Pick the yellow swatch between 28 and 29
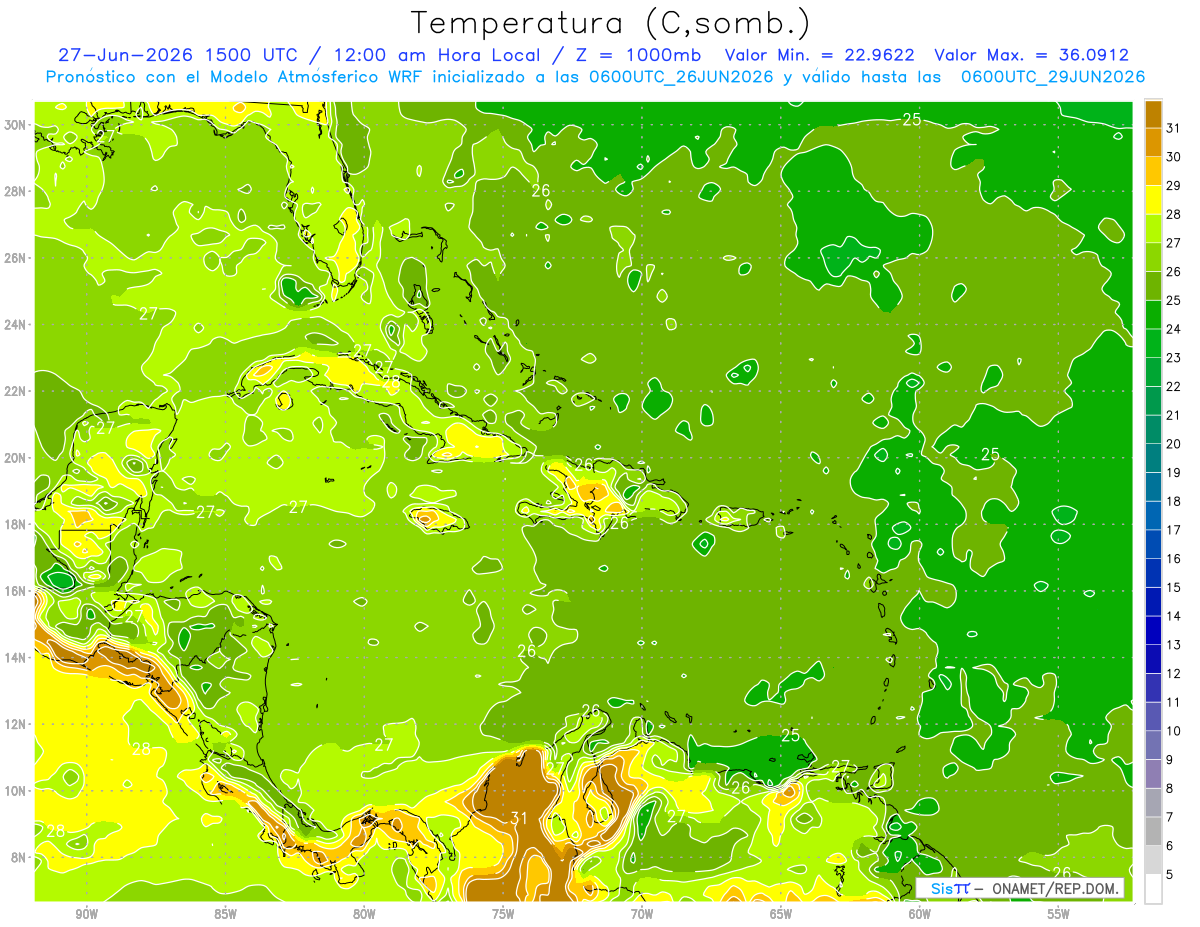1200x927 pixels. pos(1153,200)
